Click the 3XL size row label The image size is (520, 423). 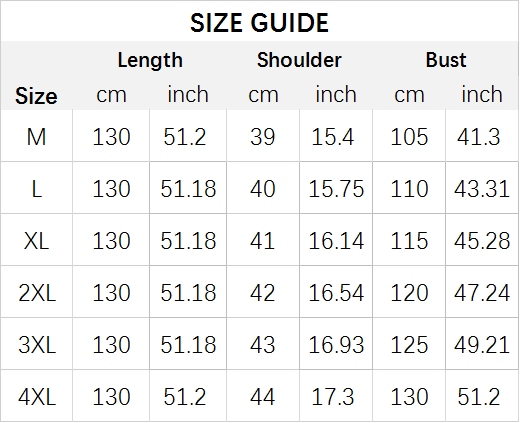point(37,345)
